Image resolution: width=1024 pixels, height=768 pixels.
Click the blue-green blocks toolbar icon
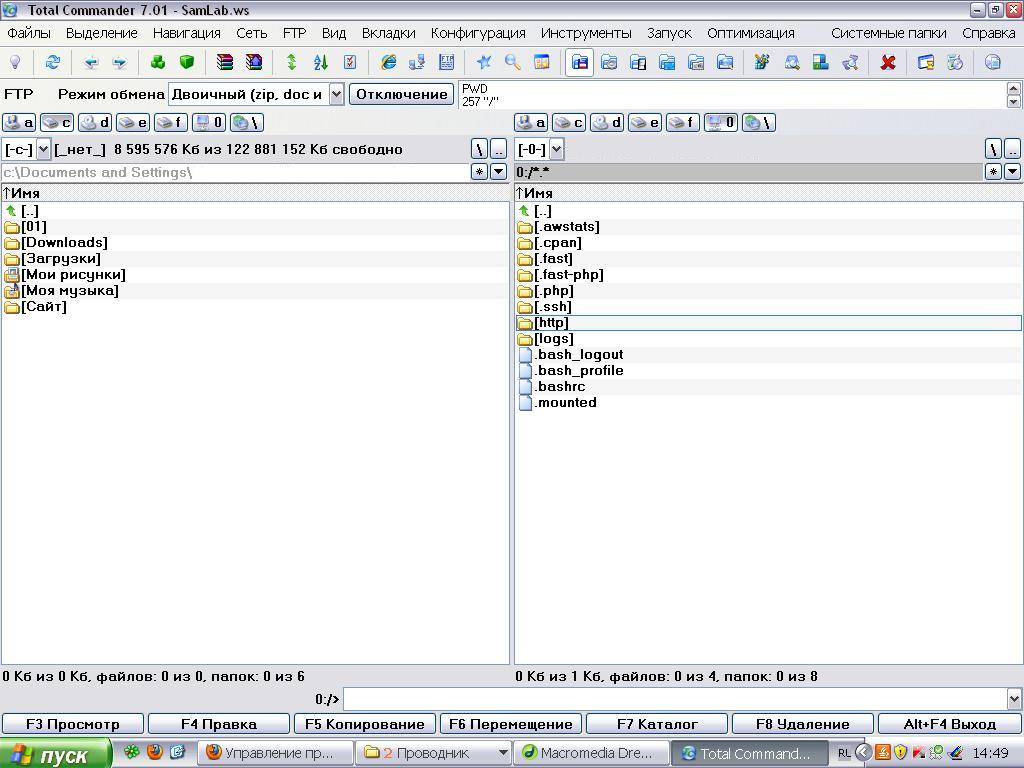[x=820, y=62]
